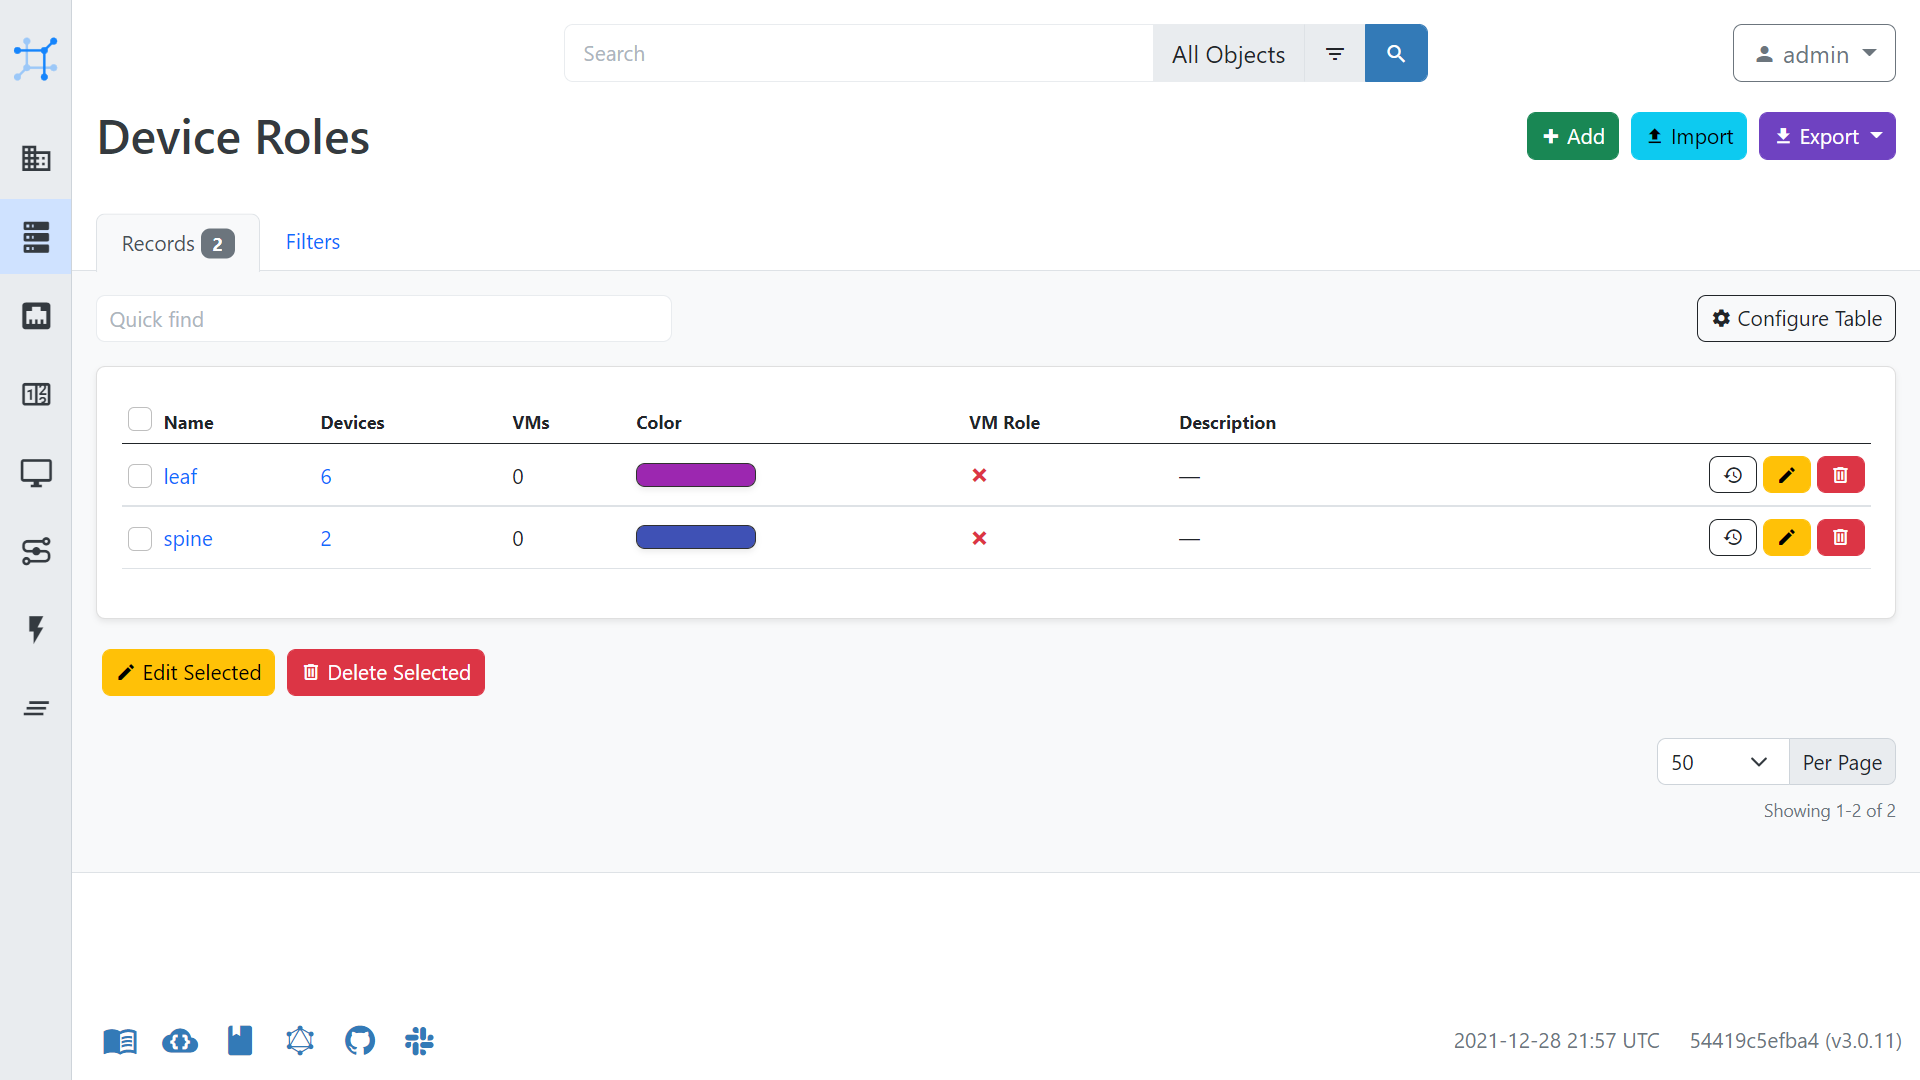Click the green Add button
The image size is (1920, 1080).
pos(1572,137)
